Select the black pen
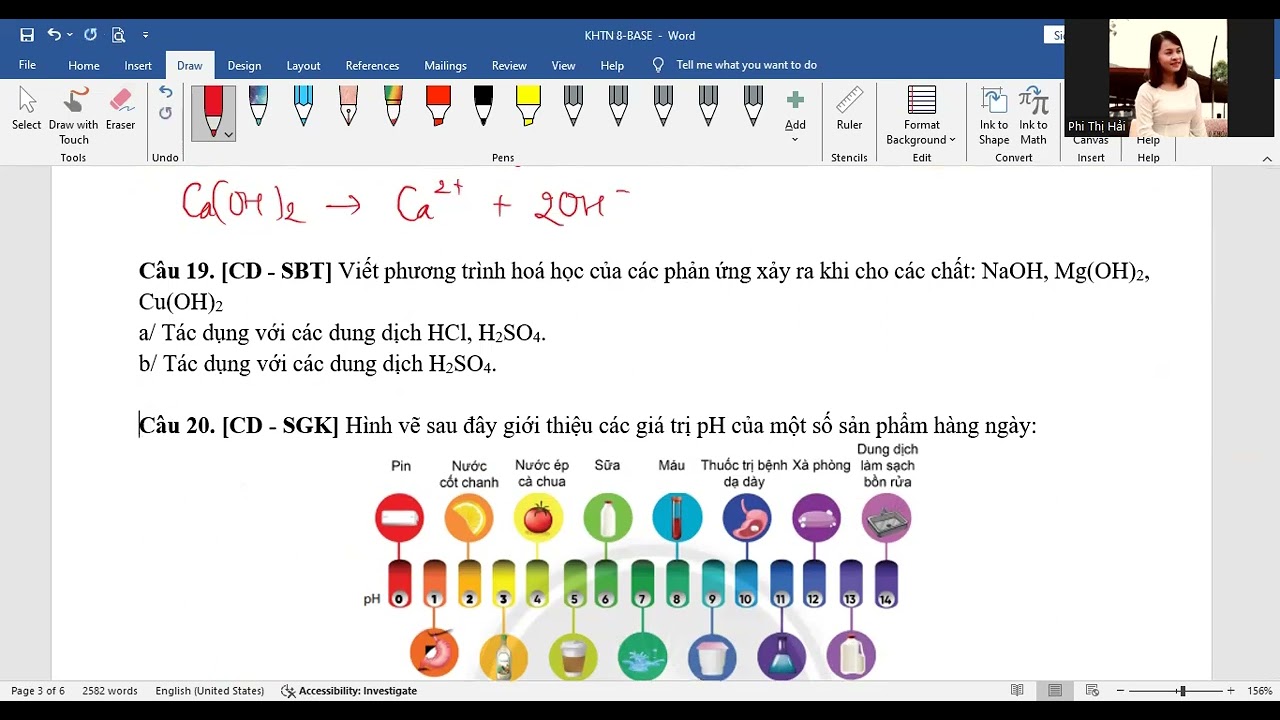 (483, 106)
